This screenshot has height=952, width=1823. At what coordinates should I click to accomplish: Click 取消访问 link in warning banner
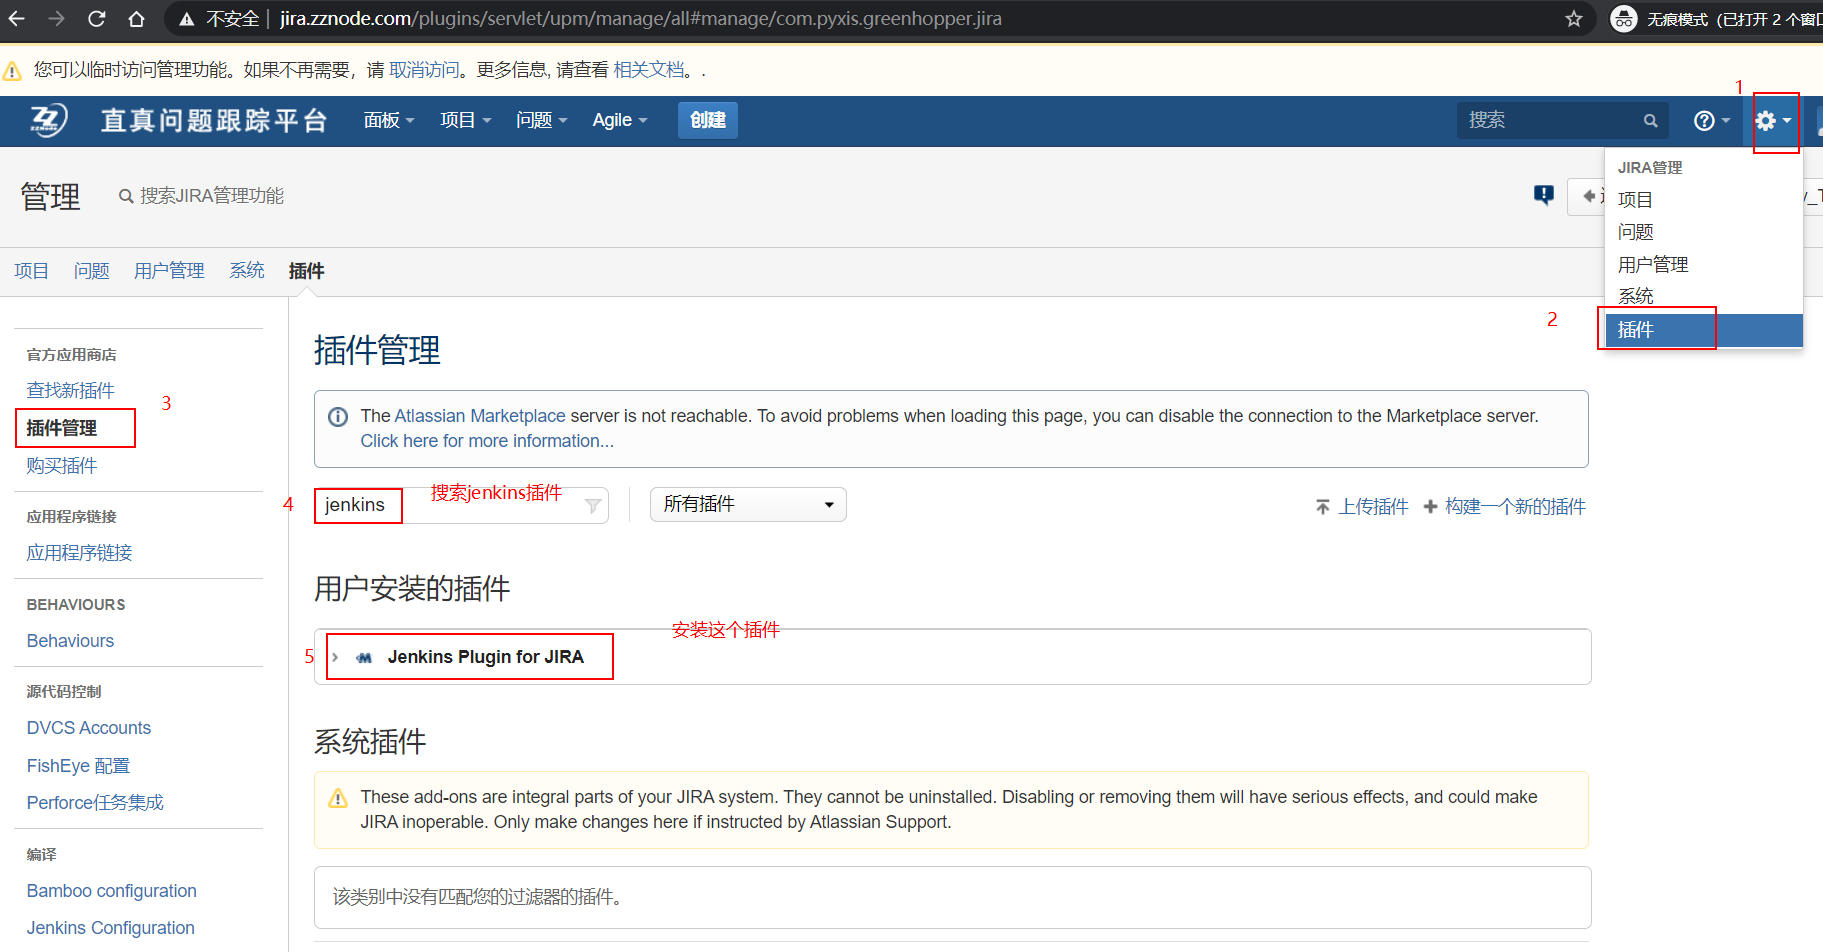[424, 70]
